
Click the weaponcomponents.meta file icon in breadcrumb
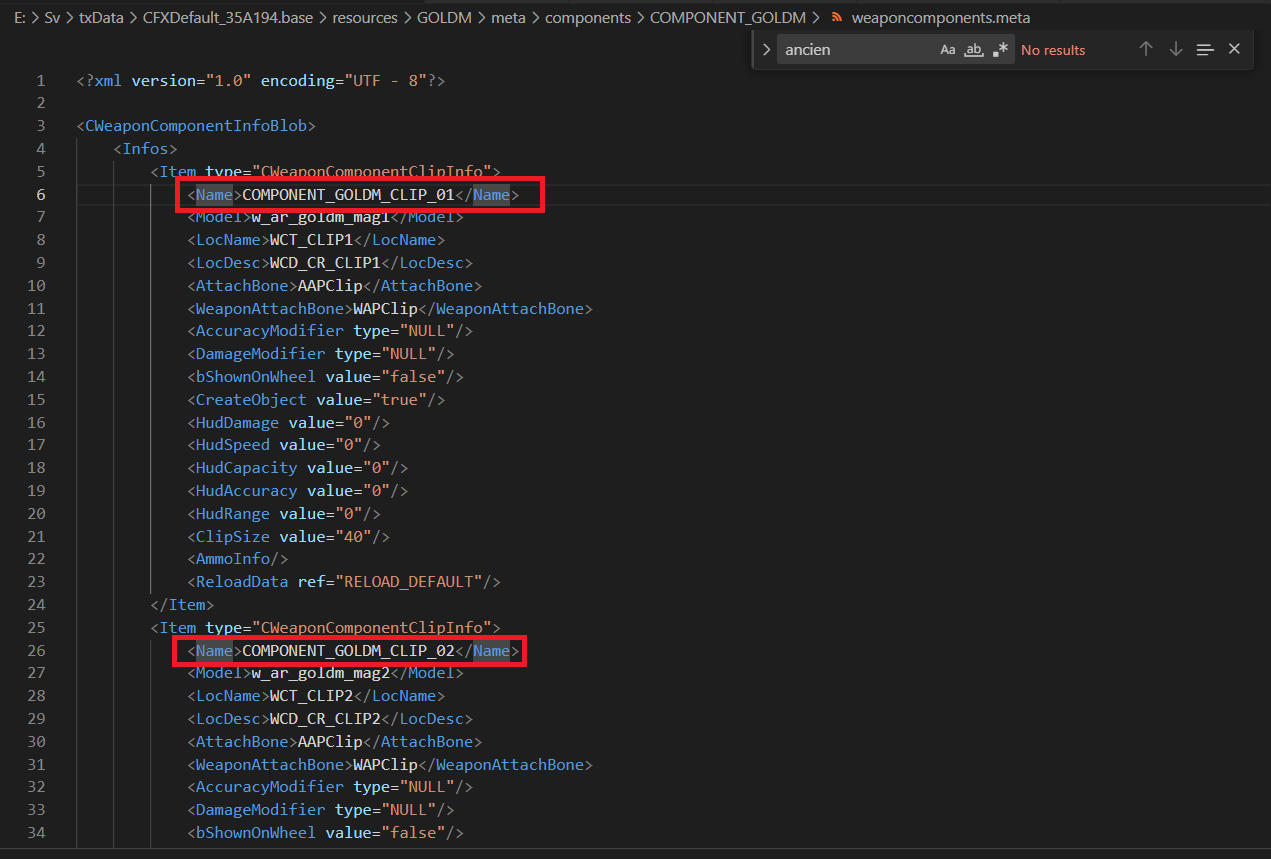click(837, 18)
